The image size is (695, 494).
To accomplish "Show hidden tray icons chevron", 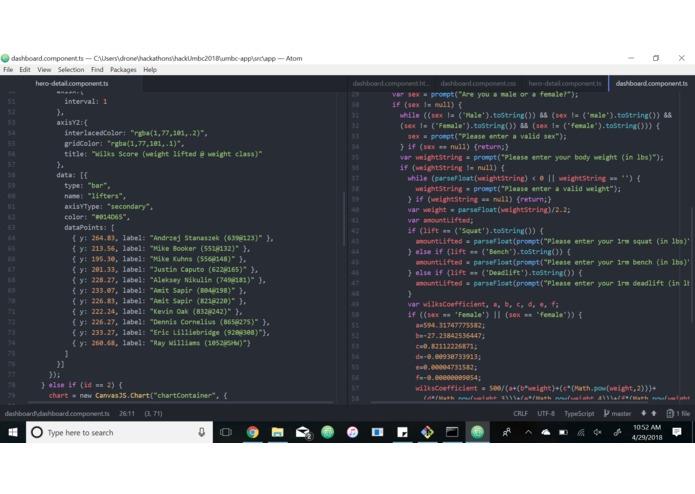I will (528, 432).
